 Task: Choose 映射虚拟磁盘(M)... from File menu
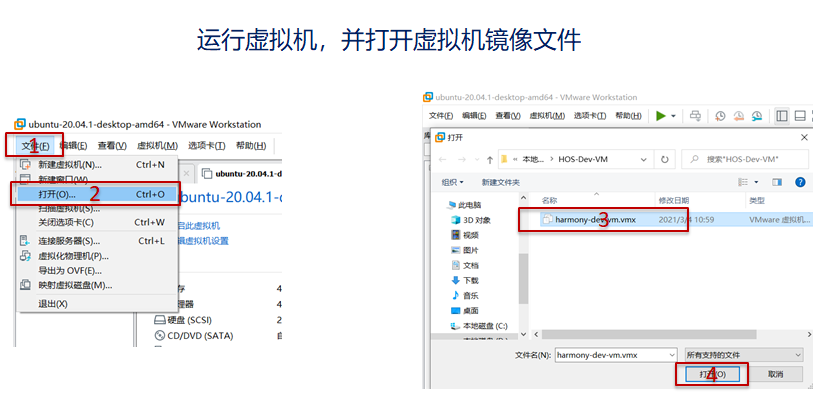97,285
